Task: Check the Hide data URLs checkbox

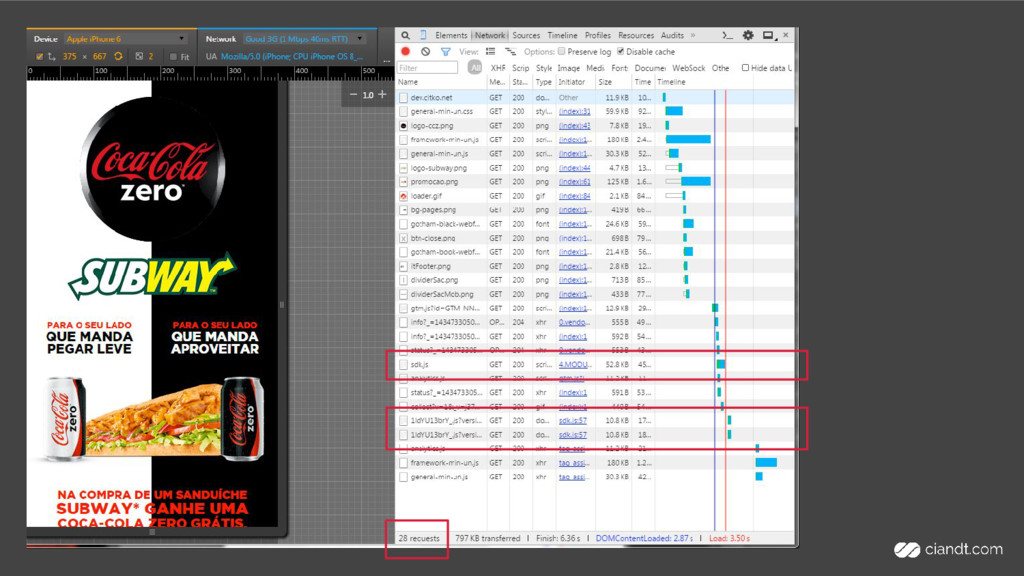Action: [x=745, y=68]
